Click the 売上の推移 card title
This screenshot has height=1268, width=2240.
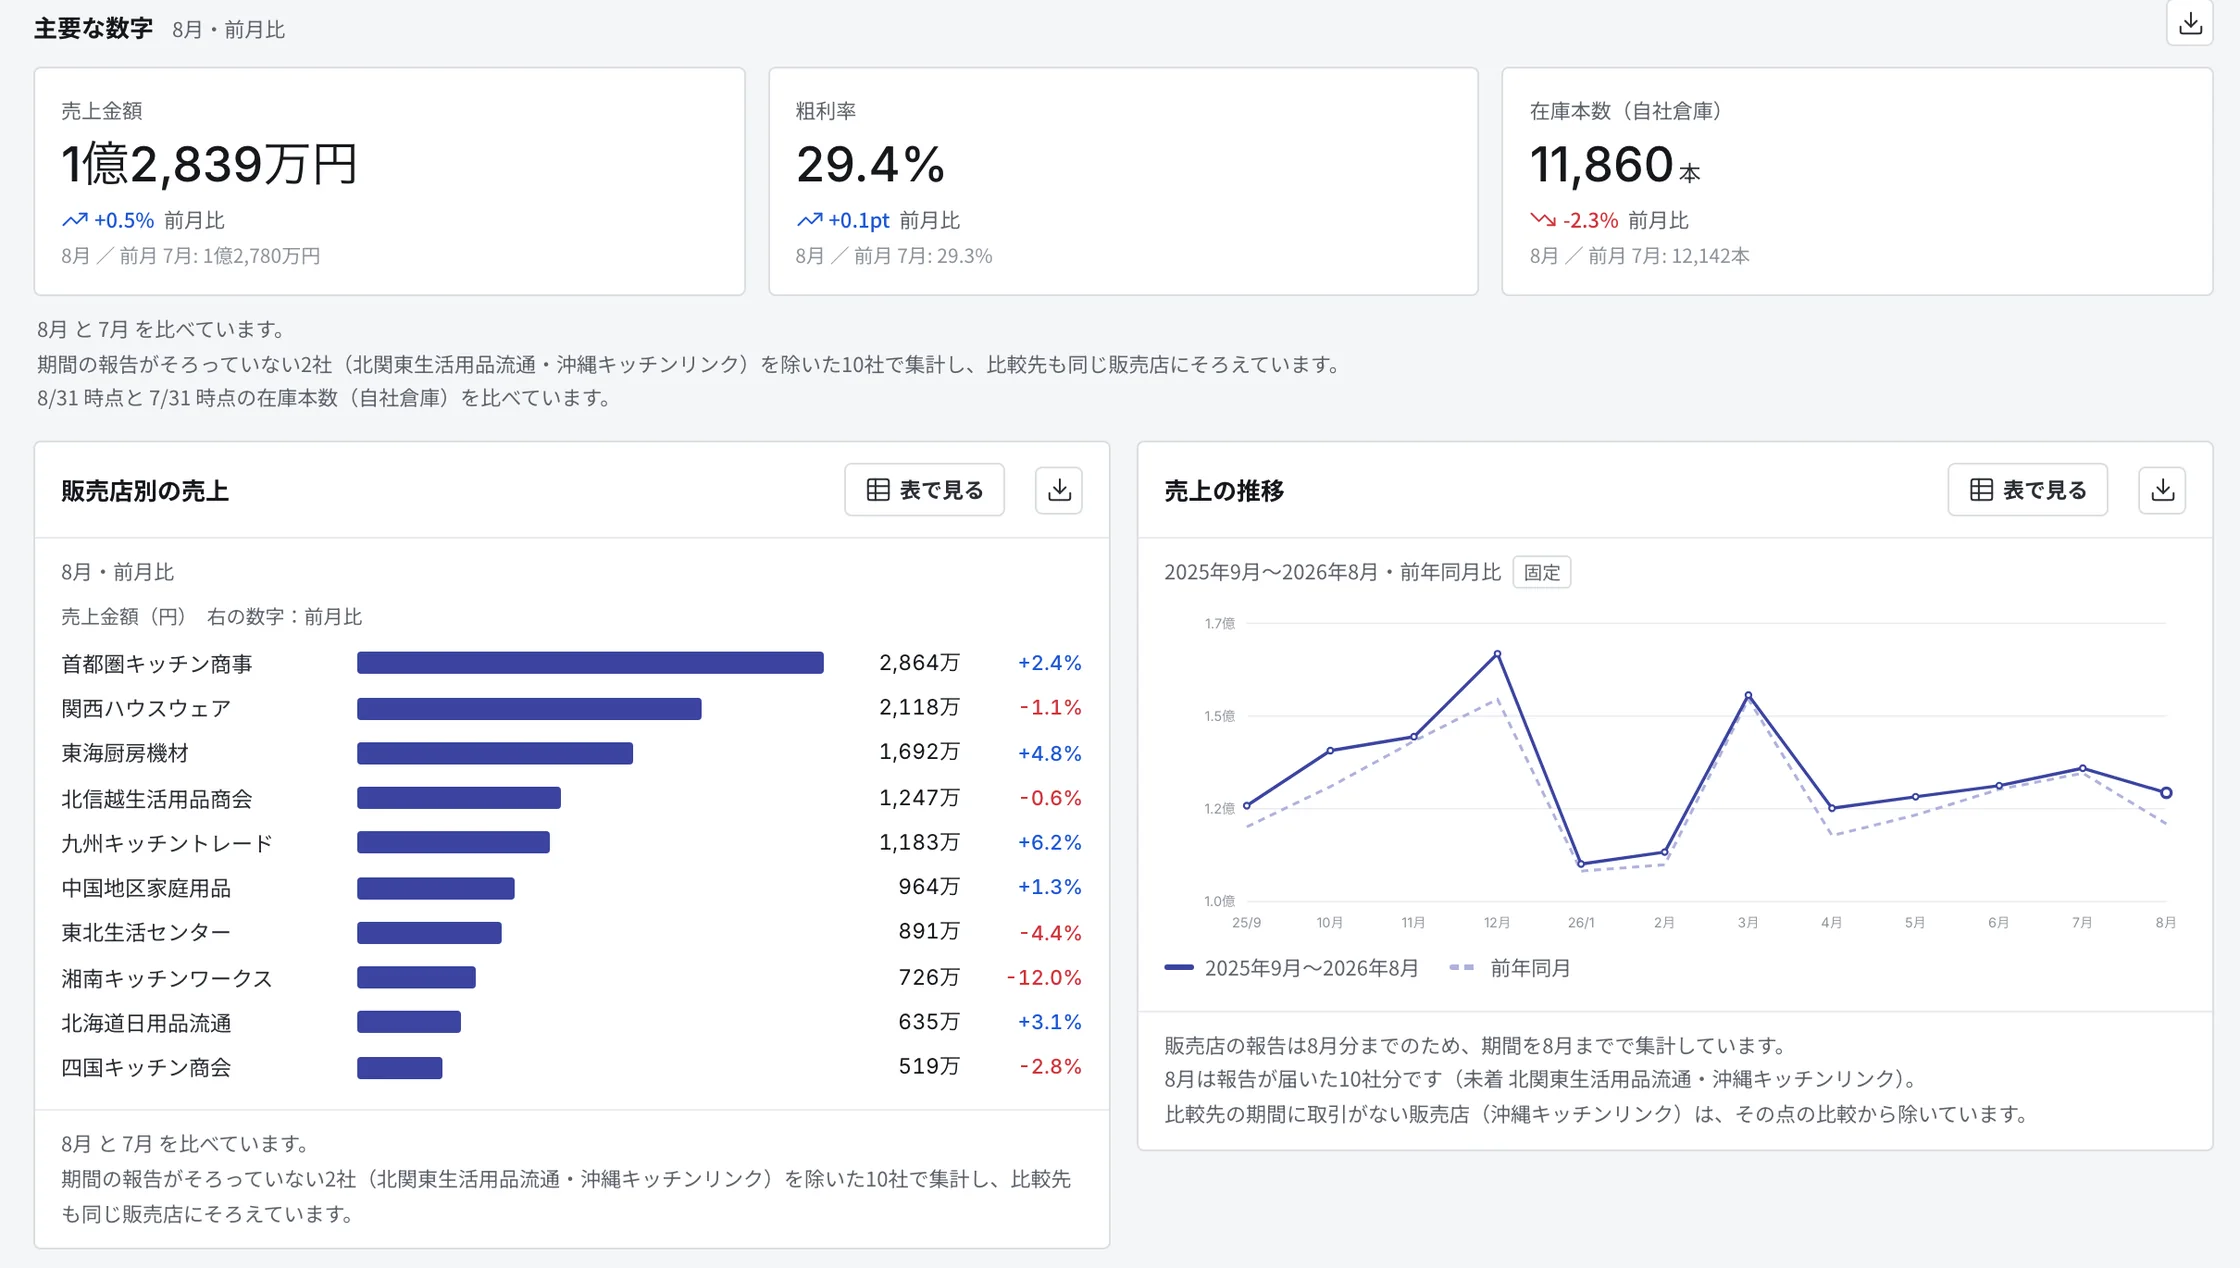tap(1224, 491)
